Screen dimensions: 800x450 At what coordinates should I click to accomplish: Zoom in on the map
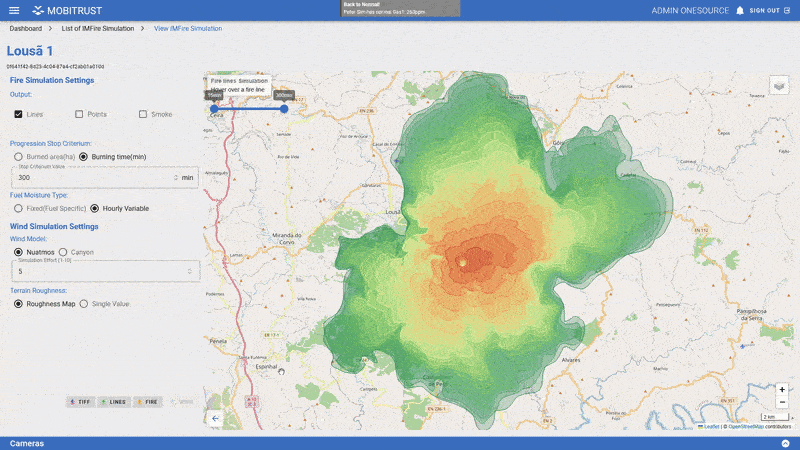pyautogui.click(x=782, y=389)
